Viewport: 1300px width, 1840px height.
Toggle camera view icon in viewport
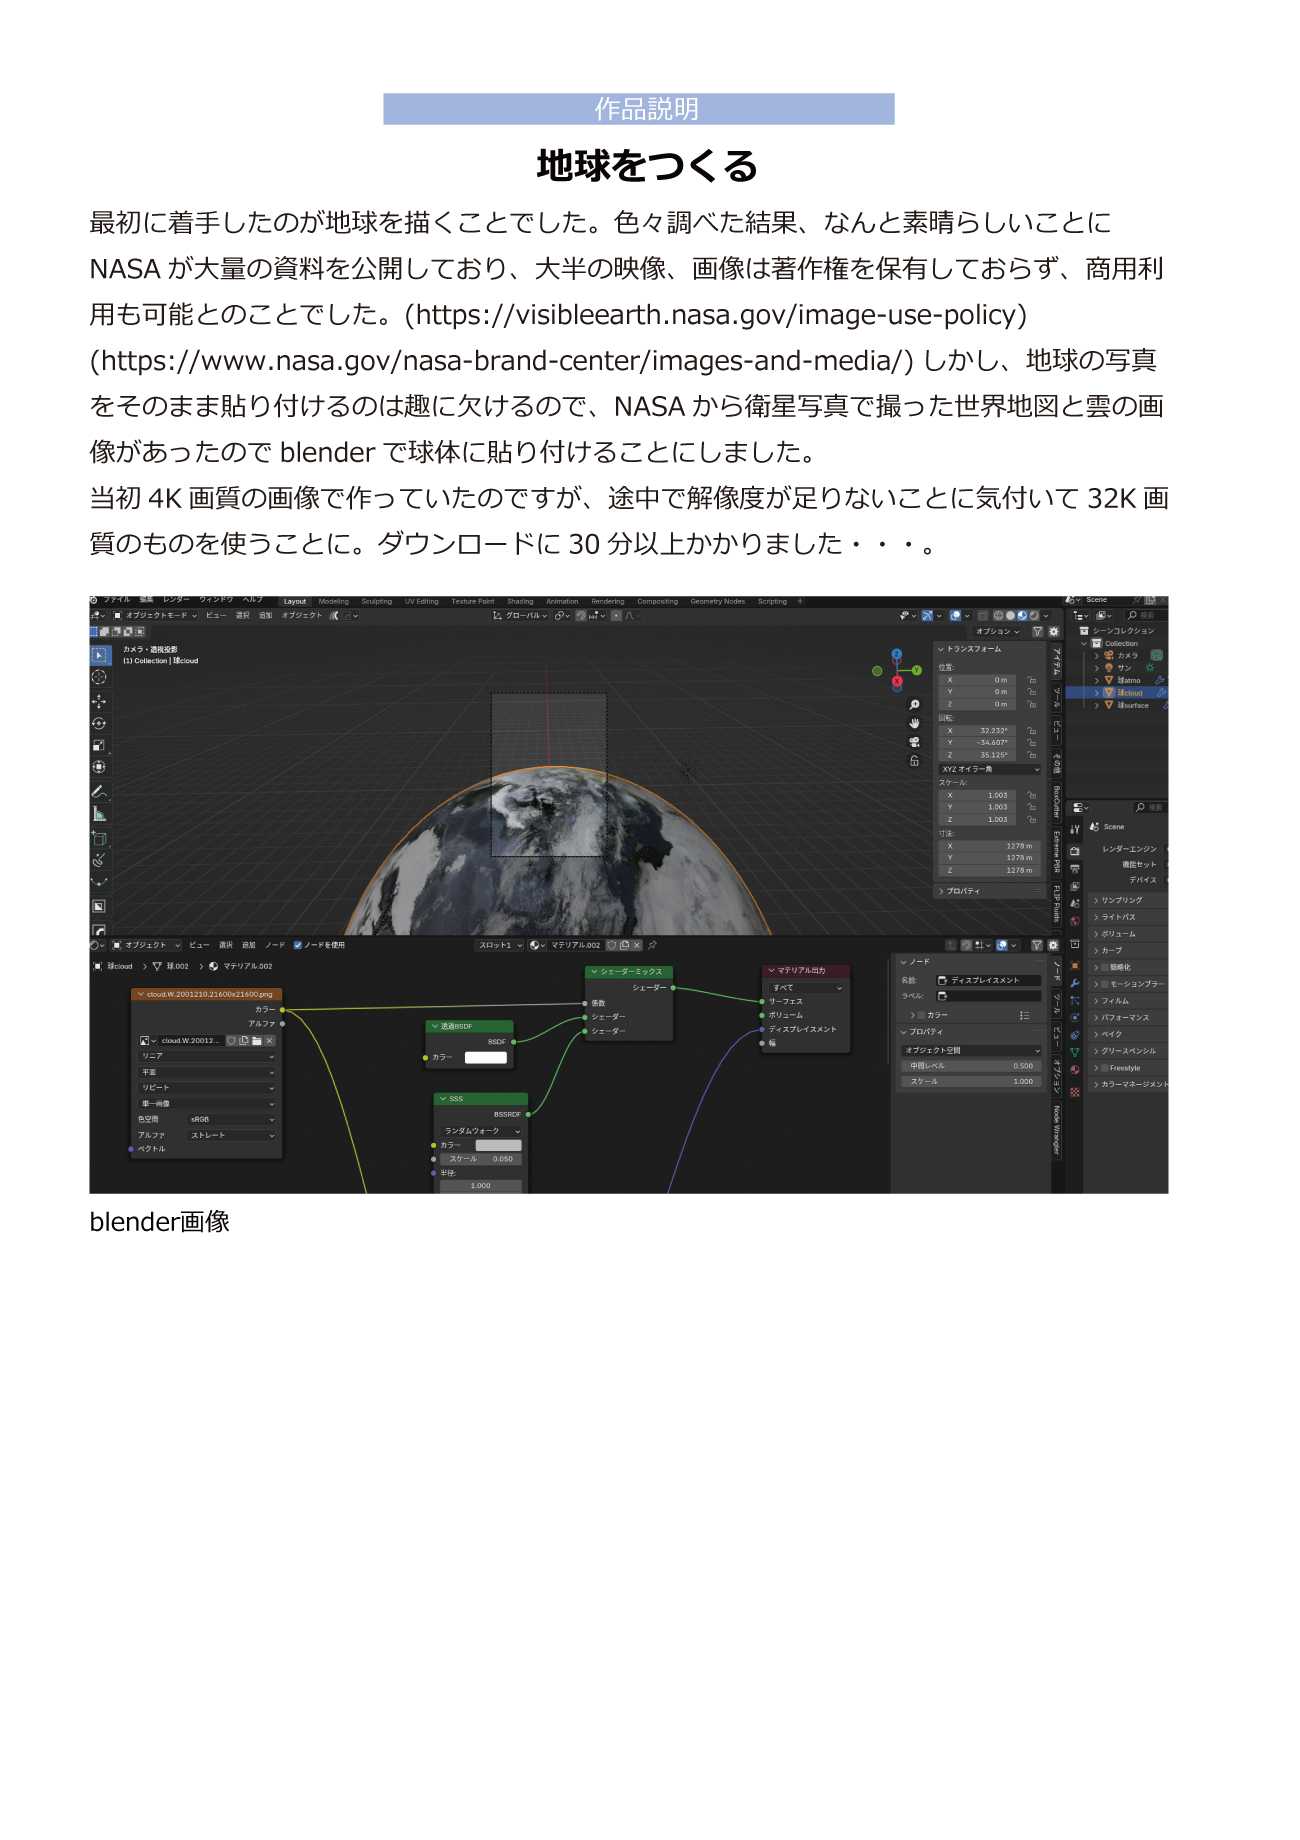[914, 742]
